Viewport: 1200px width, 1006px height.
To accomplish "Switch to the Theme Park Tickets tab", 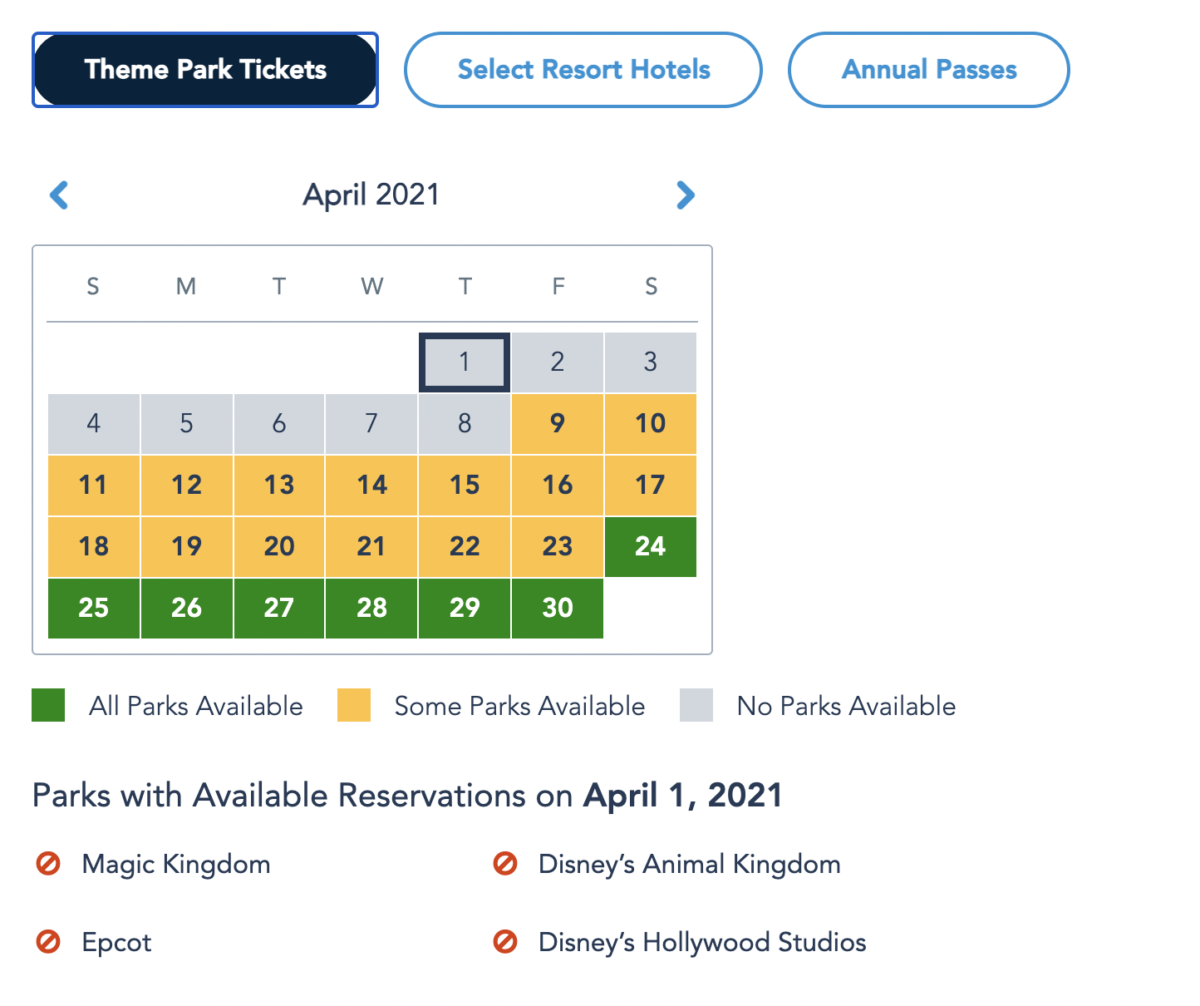I will (205, 70).
